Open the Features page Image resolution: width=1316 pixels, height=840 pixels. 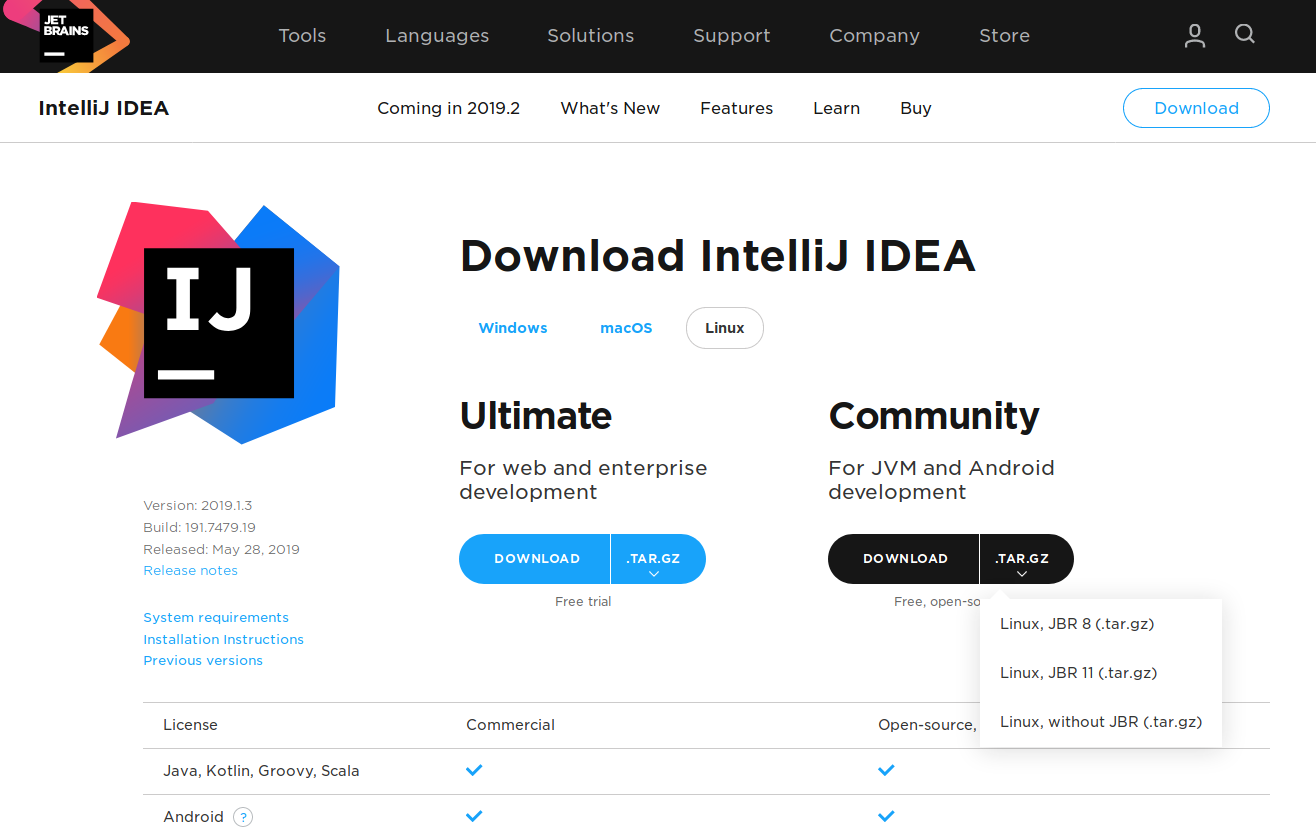coord(736,108)
